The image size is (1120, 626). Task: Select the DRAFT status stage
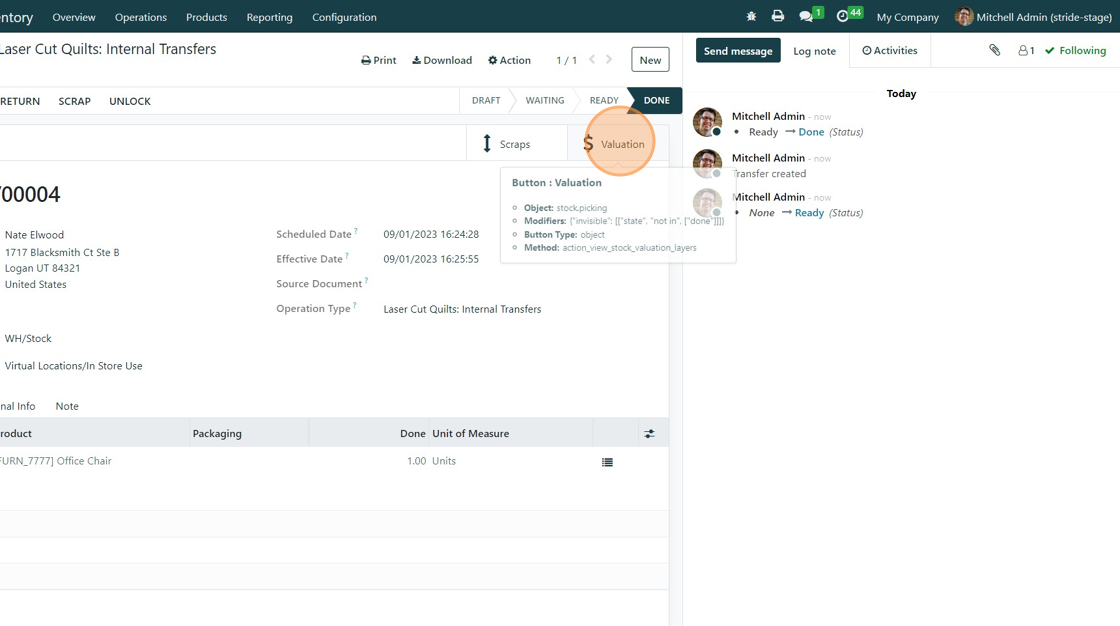[x=486, y=101]
